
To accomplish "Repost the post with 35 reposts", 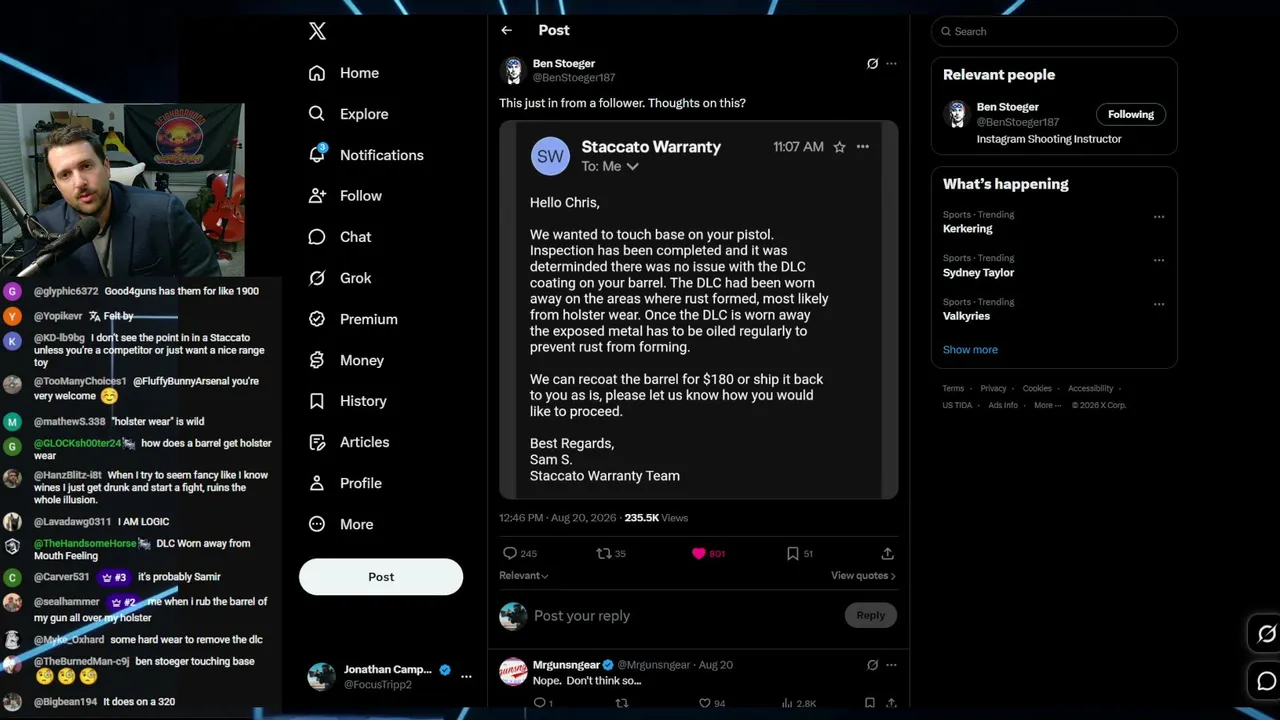I will (x=611, y=553).
